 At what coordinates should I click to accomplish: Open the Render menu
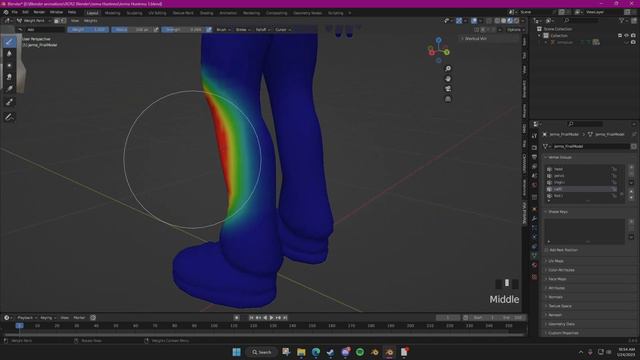pyautogui.click(x=39, y=12)
